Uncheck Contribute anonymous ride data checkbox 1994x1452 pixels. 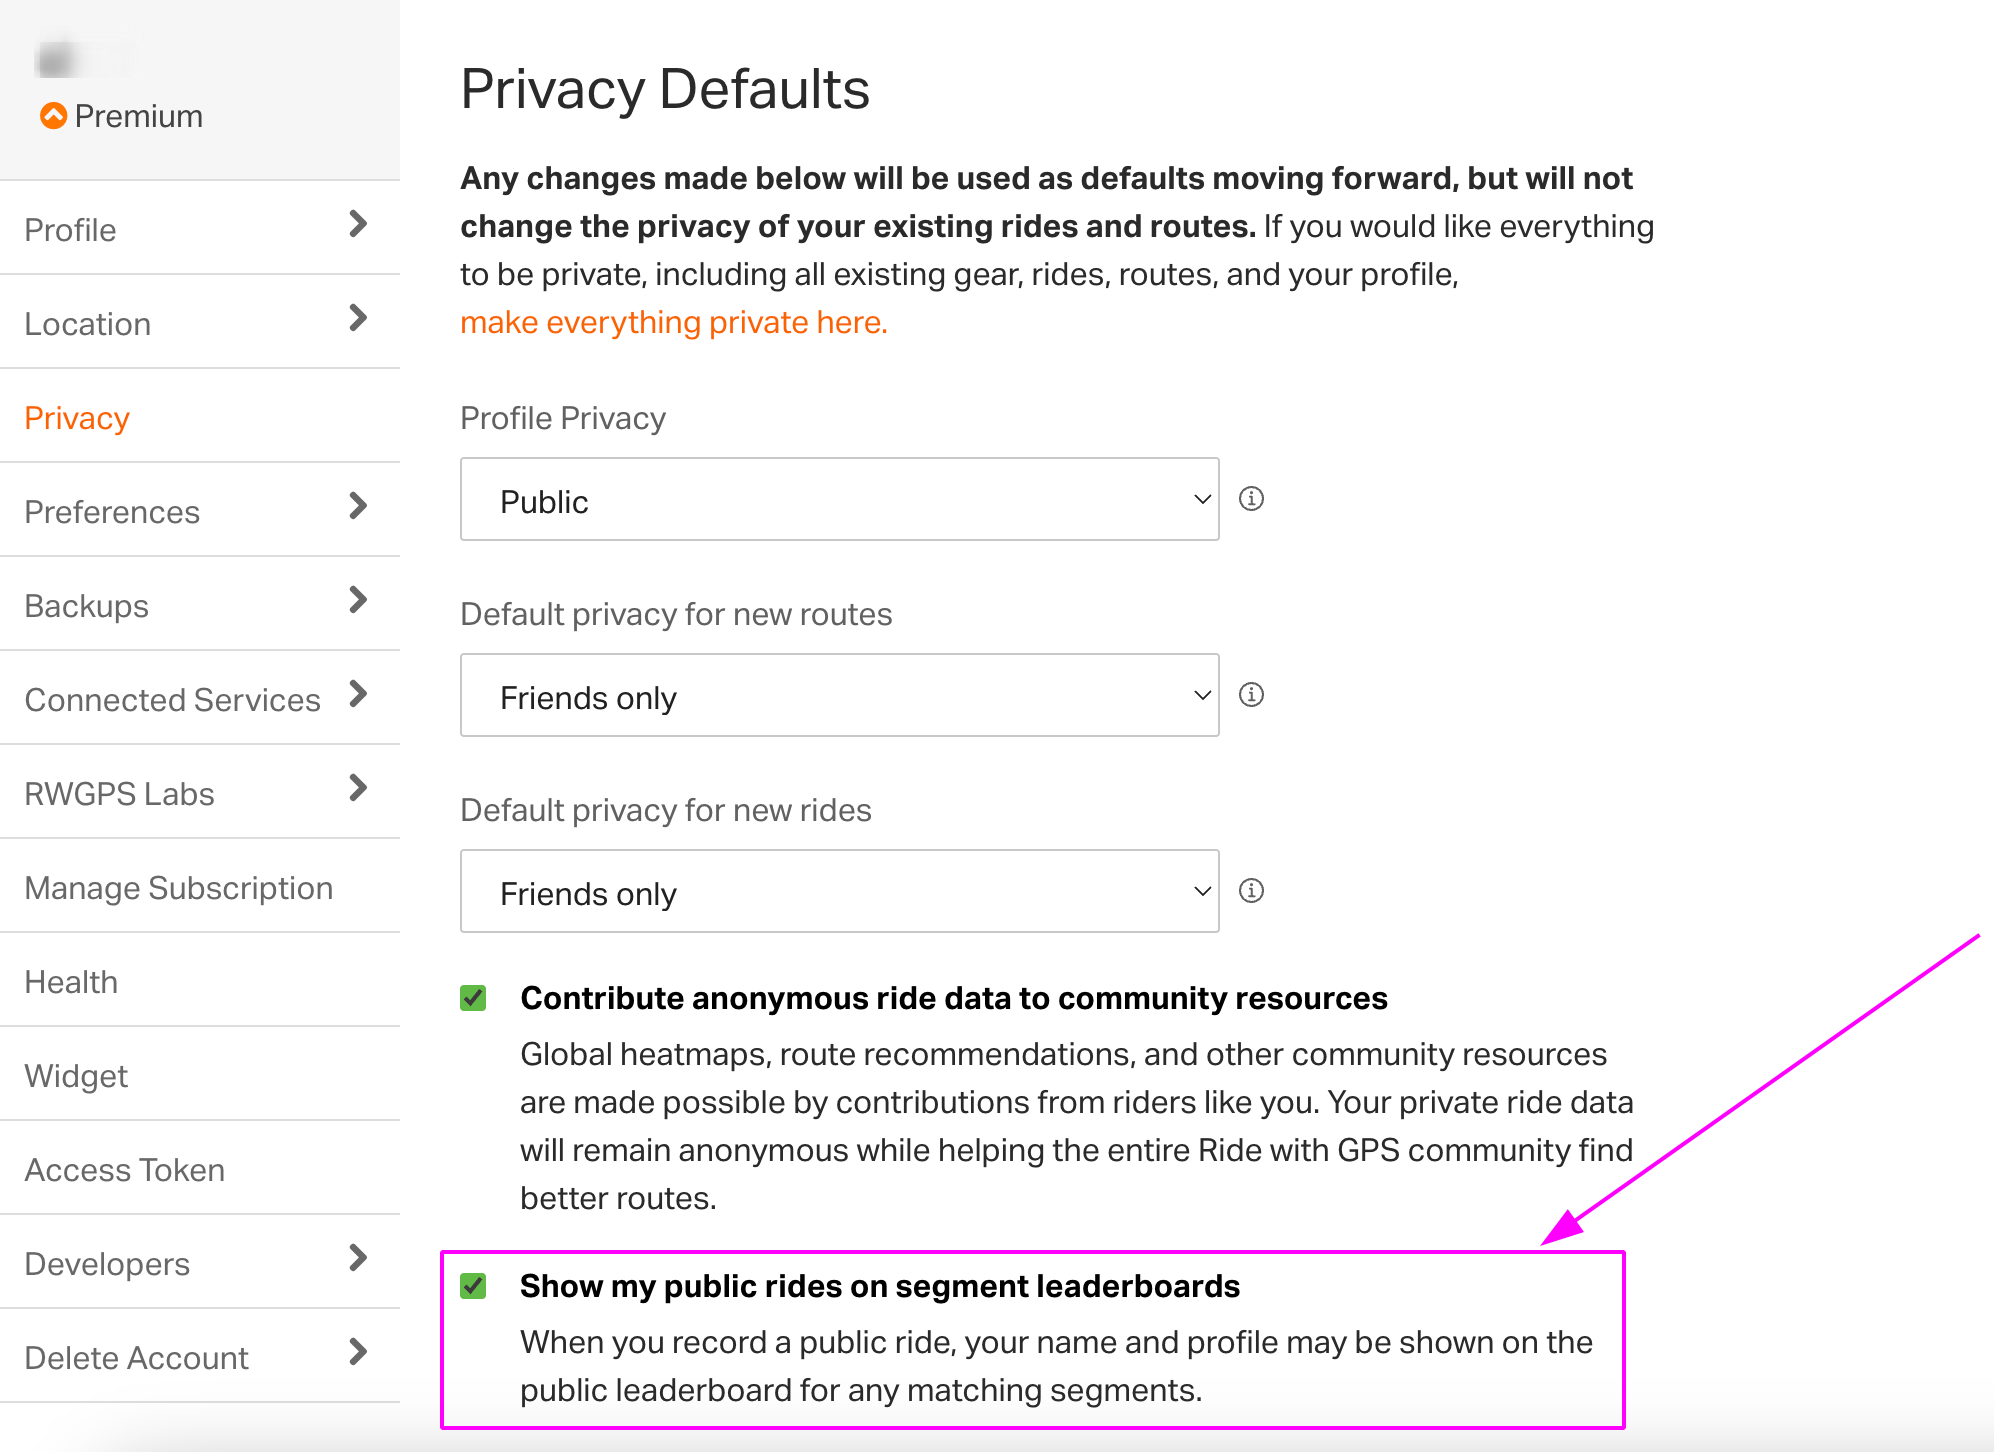point(473,998)
